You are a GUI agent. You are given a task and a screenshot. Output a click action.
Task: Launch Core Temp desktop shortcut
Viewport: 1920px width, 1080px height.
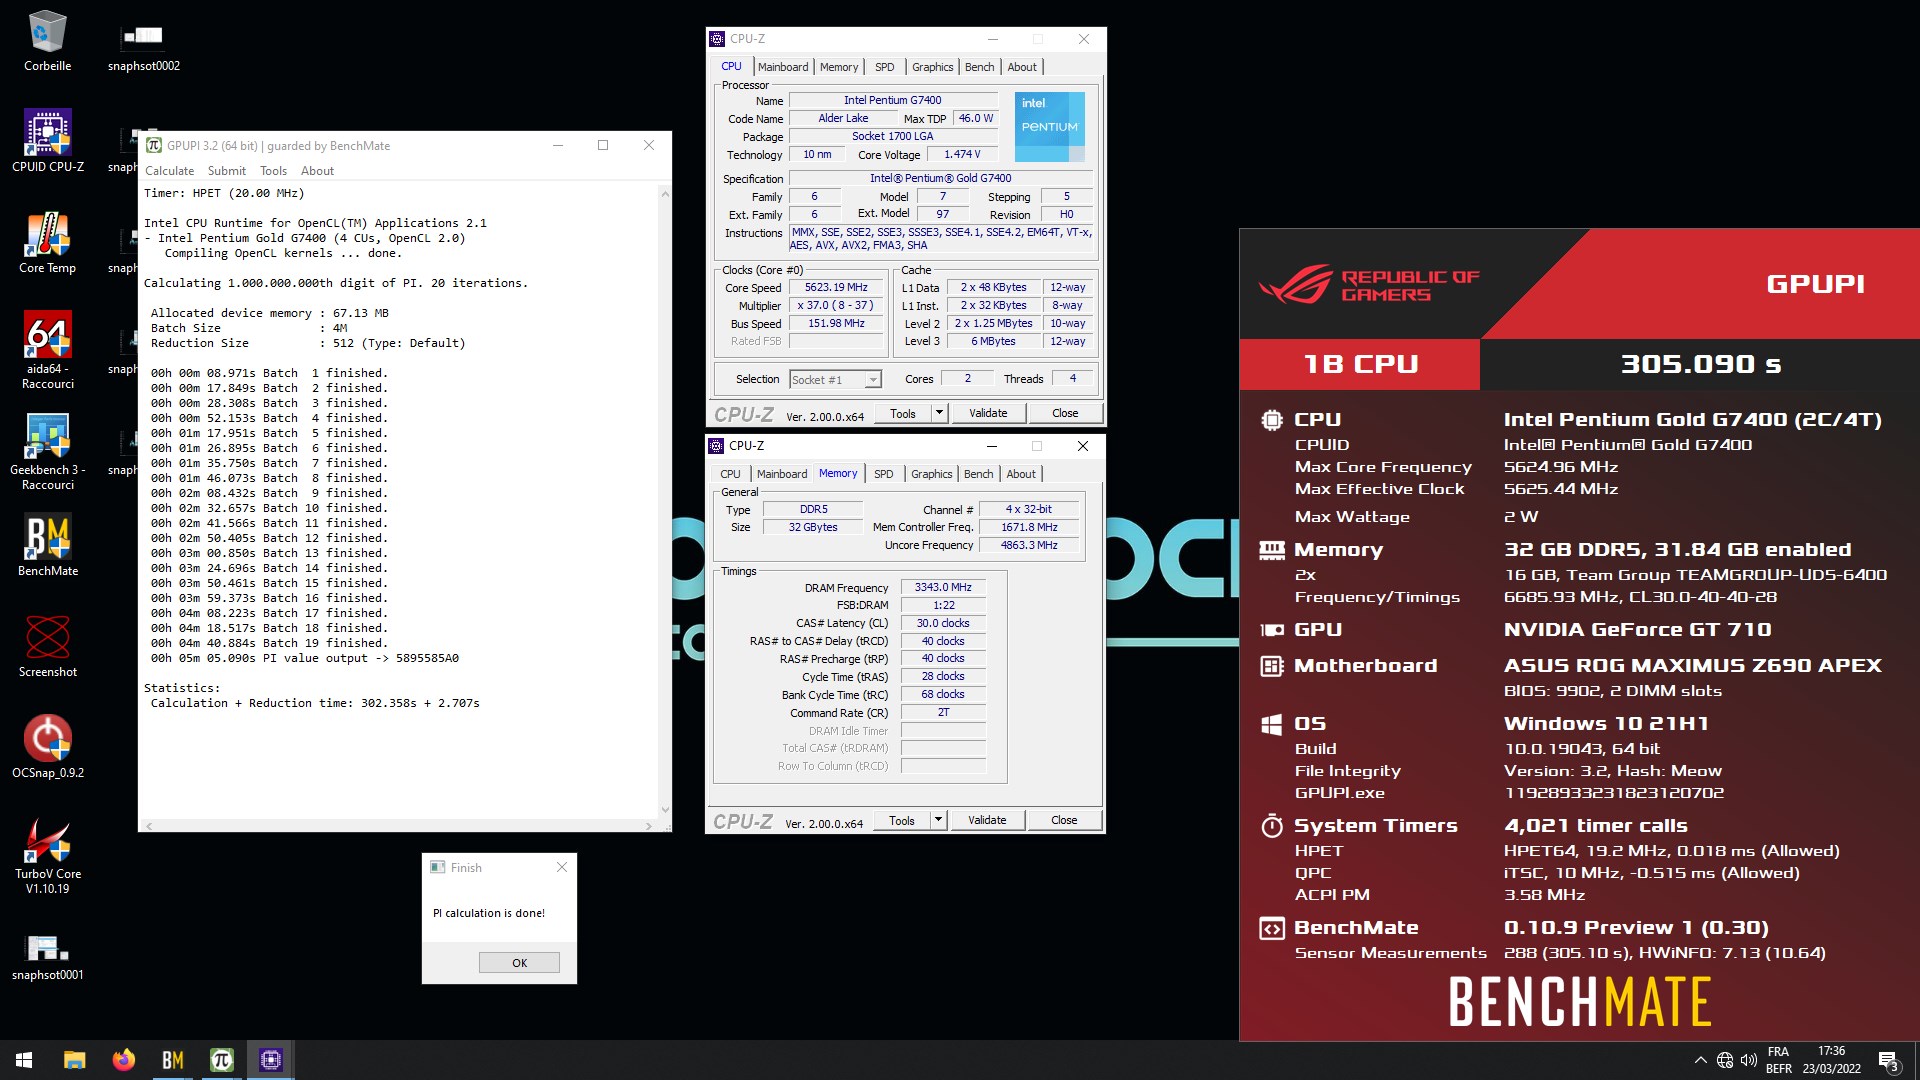click(x=47, y=243)
